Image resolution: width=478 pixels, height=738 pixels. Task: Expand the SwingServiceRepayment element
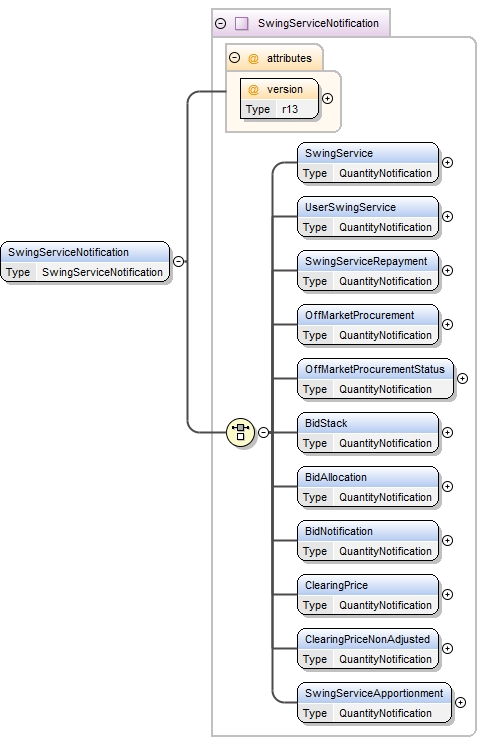(447, 270)
